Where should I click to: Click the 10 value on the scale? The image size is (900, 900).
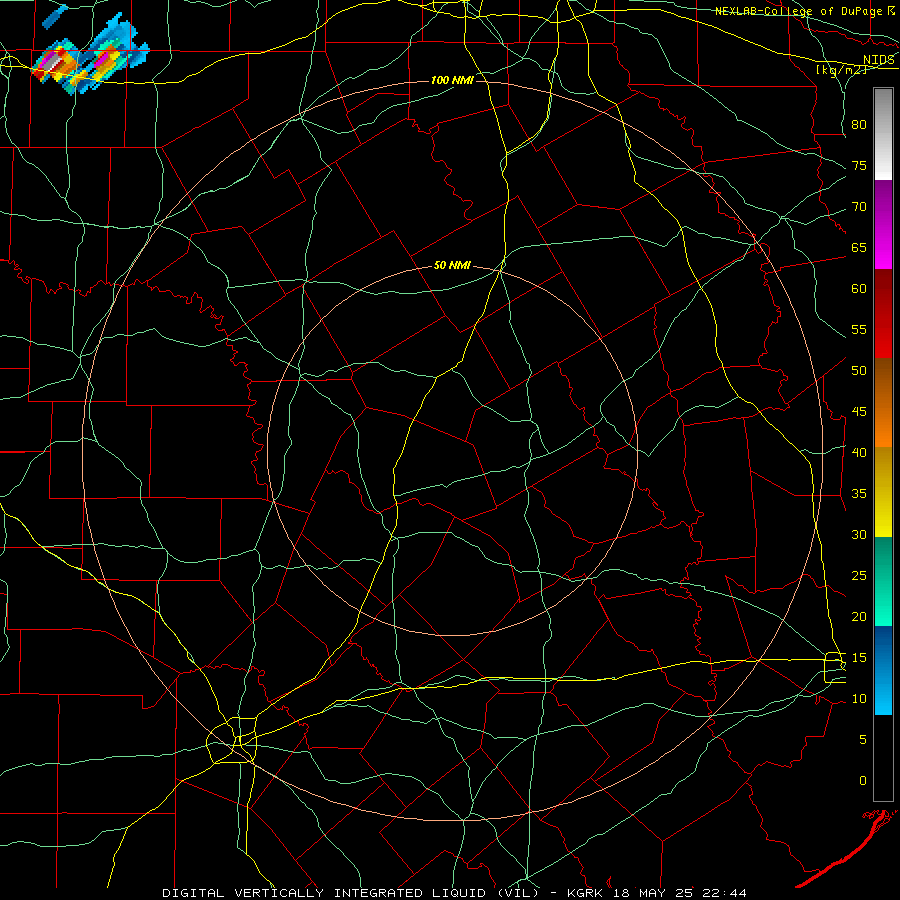pyautogui.click(x=859, y=699)
